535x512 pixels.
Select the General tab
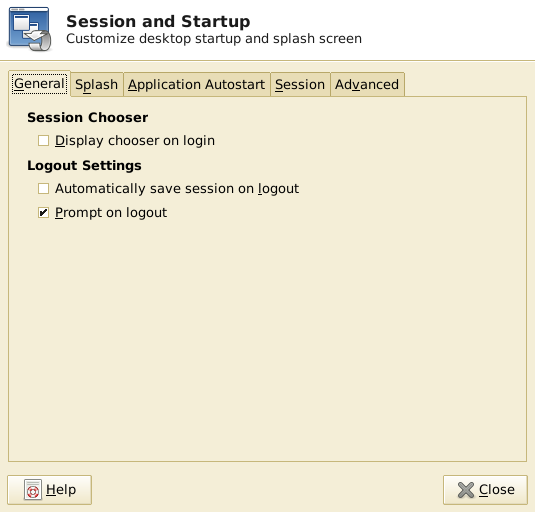click(x=40, y=84)
